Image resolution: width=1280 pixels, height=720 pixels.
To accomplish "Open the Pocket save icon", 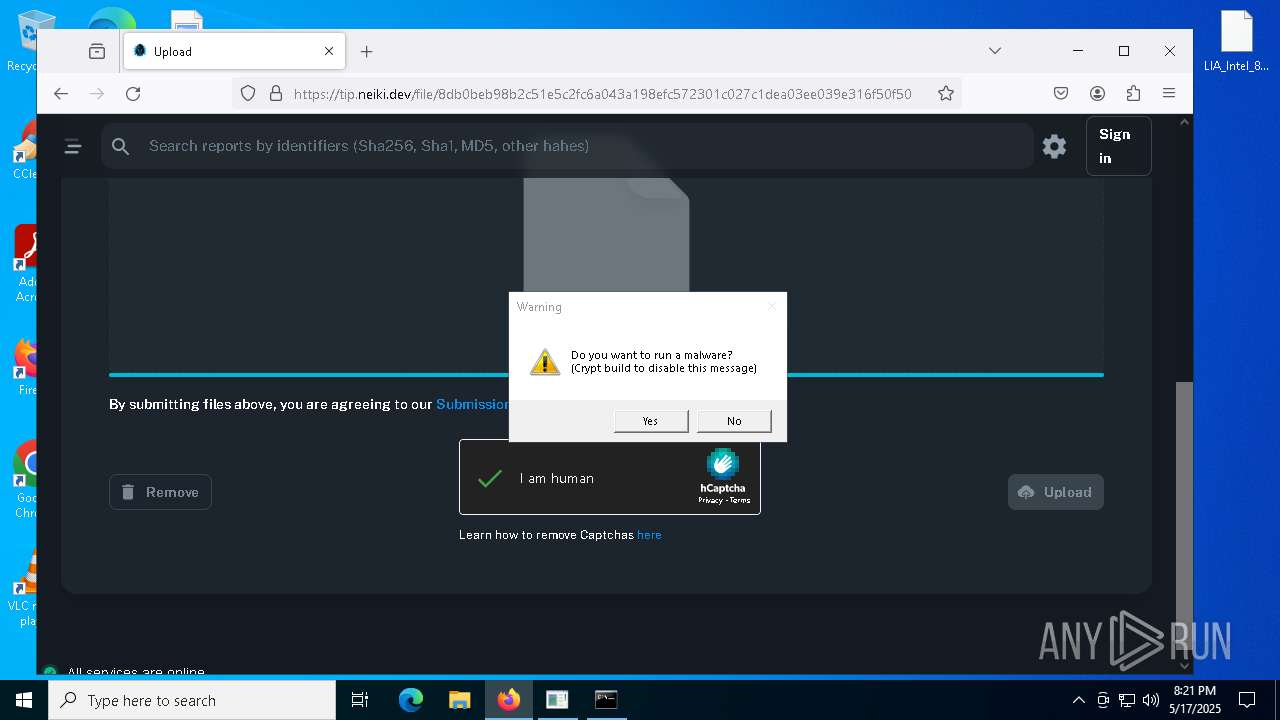I will 1061,94.
